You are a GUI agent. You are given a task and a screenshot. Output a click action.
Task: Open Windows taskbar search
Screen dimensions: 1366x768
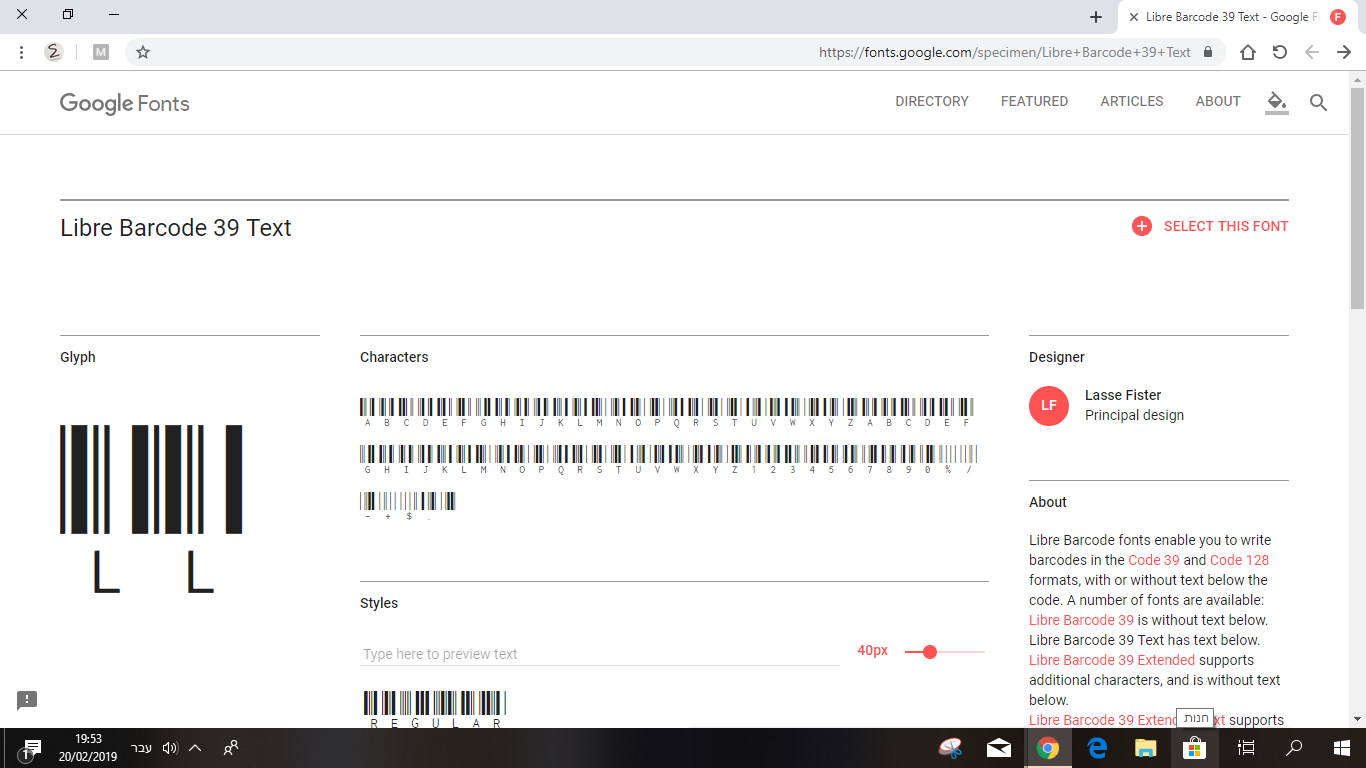coord(1294,748)
